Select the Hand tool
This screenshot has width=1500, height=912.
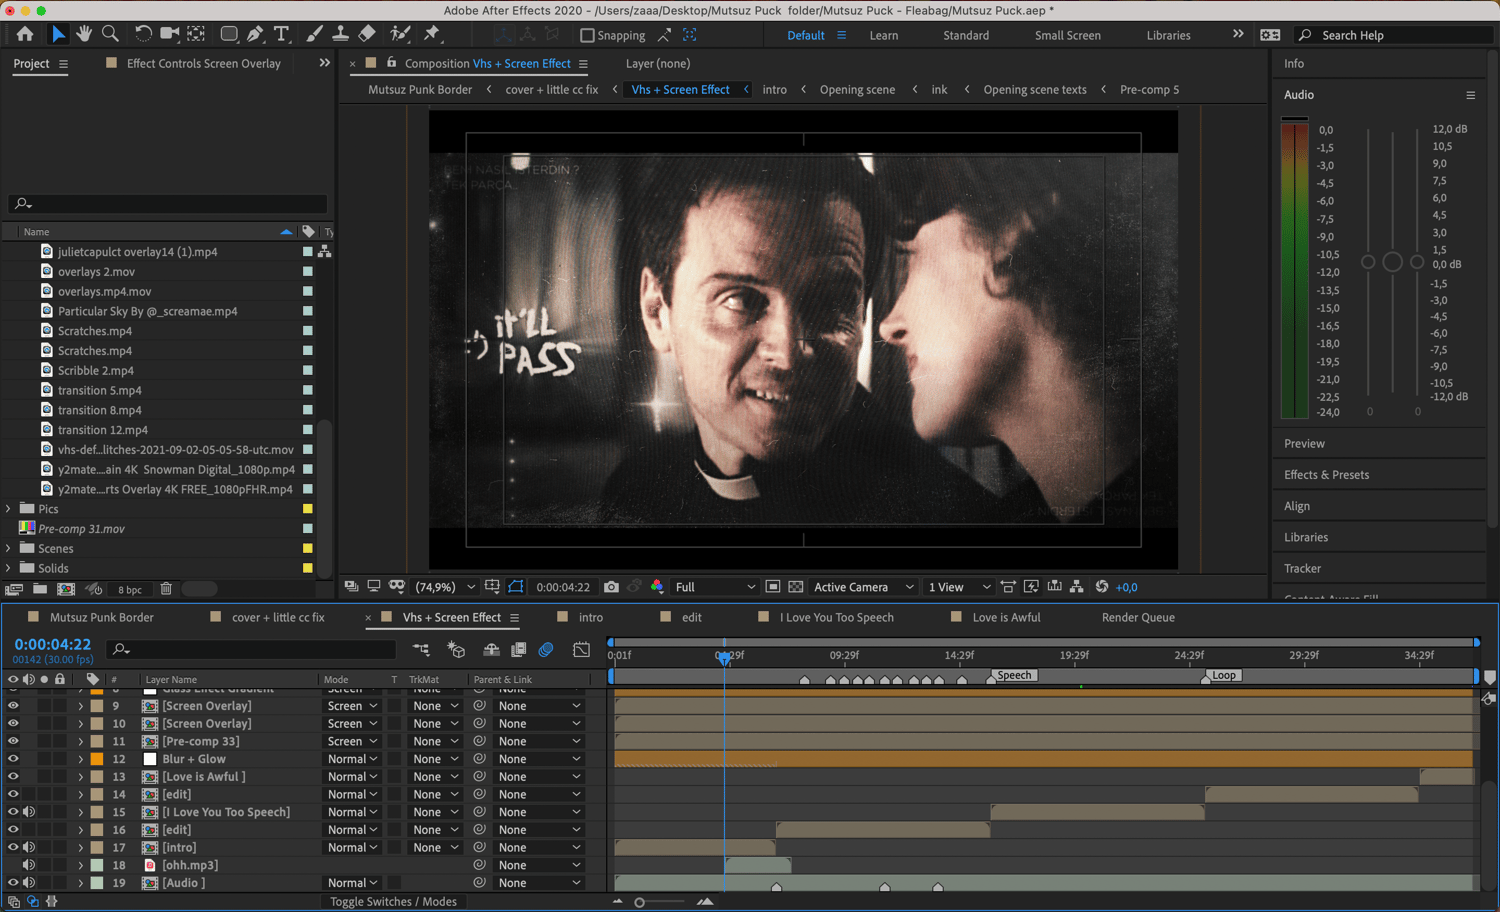84,34
